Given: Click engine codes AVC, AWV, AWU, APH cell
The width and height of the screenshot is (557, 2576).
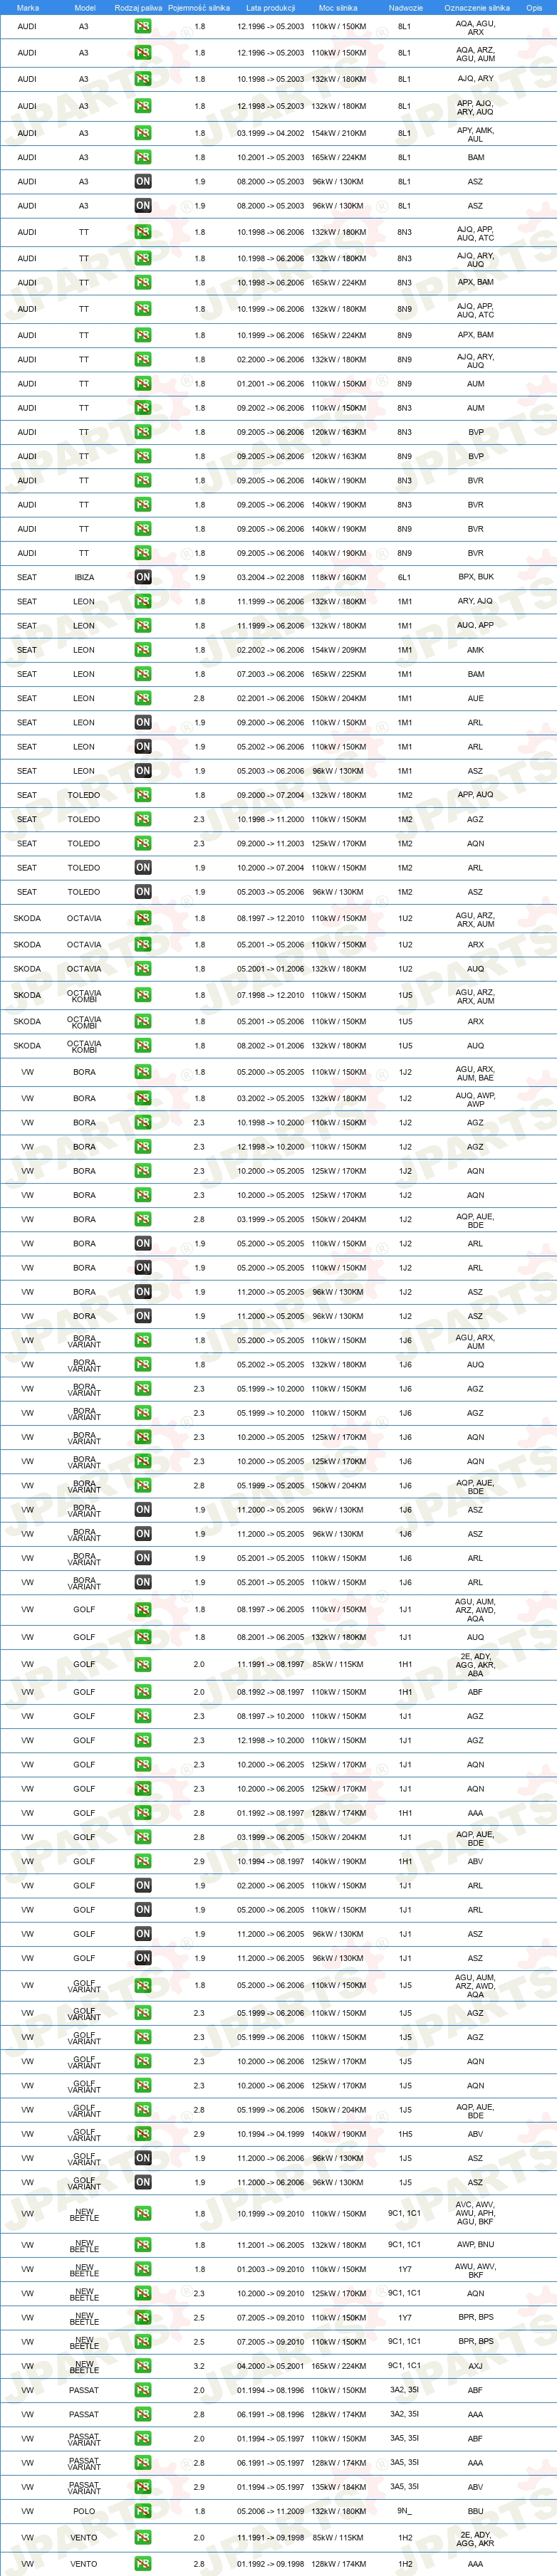Looking at the screenshot, I should click(x=476, y=2213).
